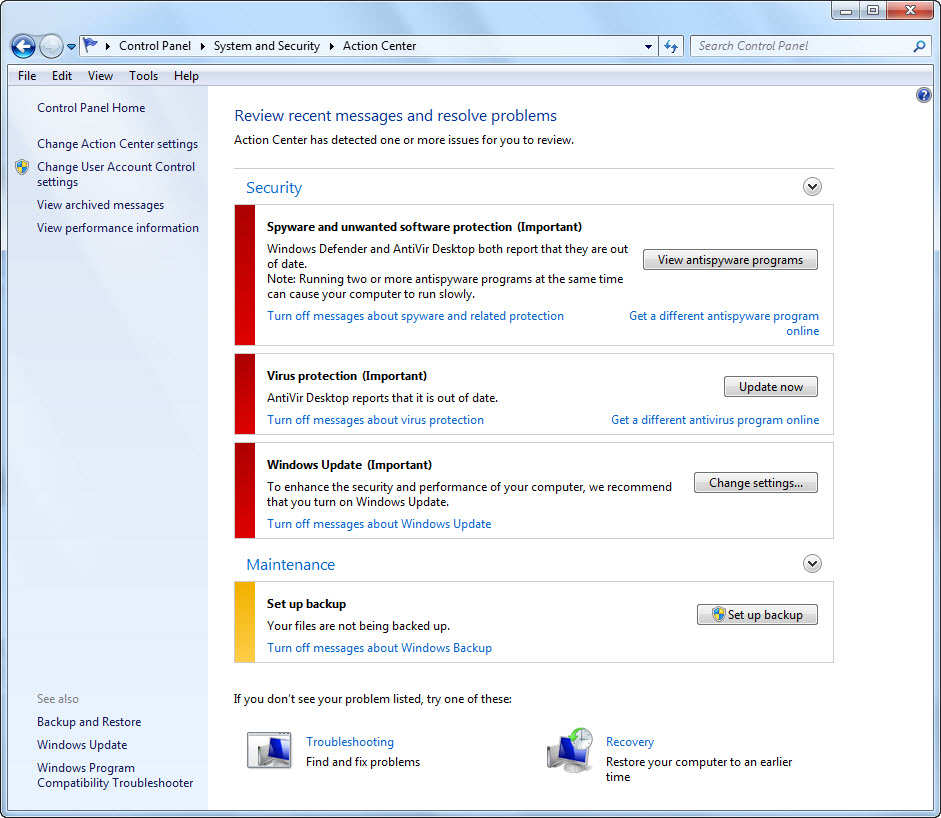Collapse the Security section chevron

[812, 187]
